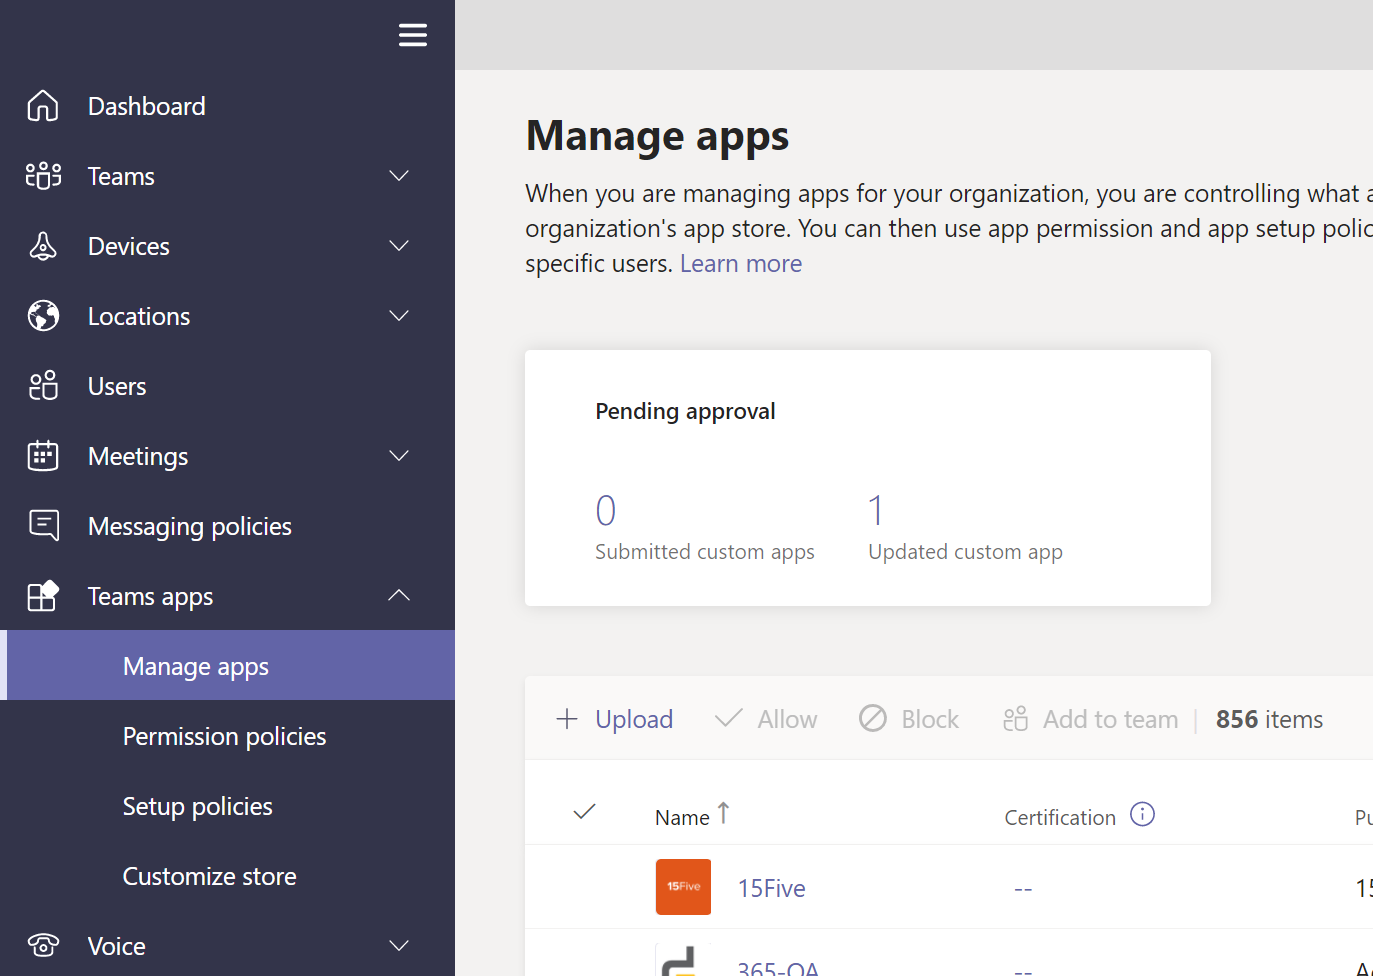Click the Submitted custom apps label

(x=705, y=552)
